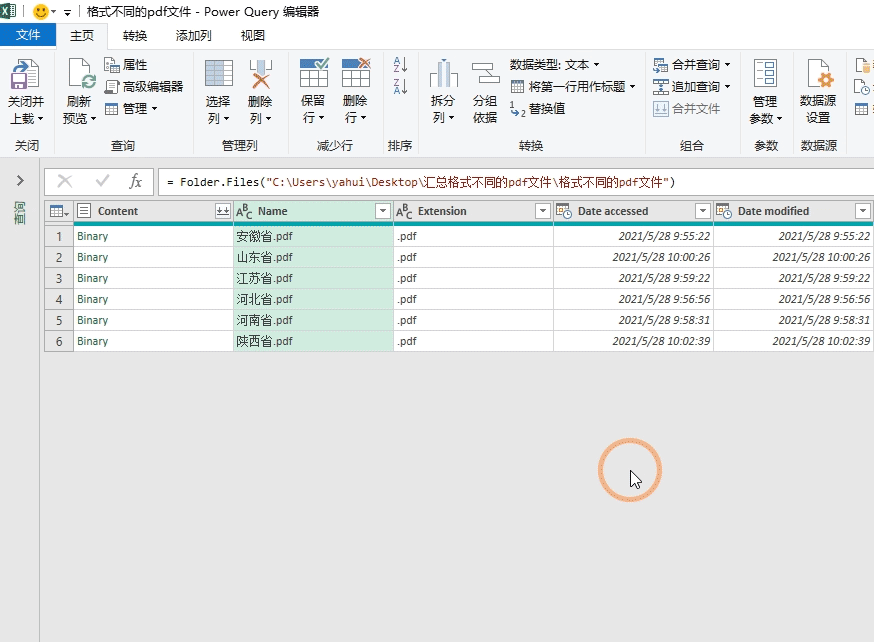Click the Split Column (拆分列) icon
This screenshot has height=642, width=874.
[x=443, y=73]
